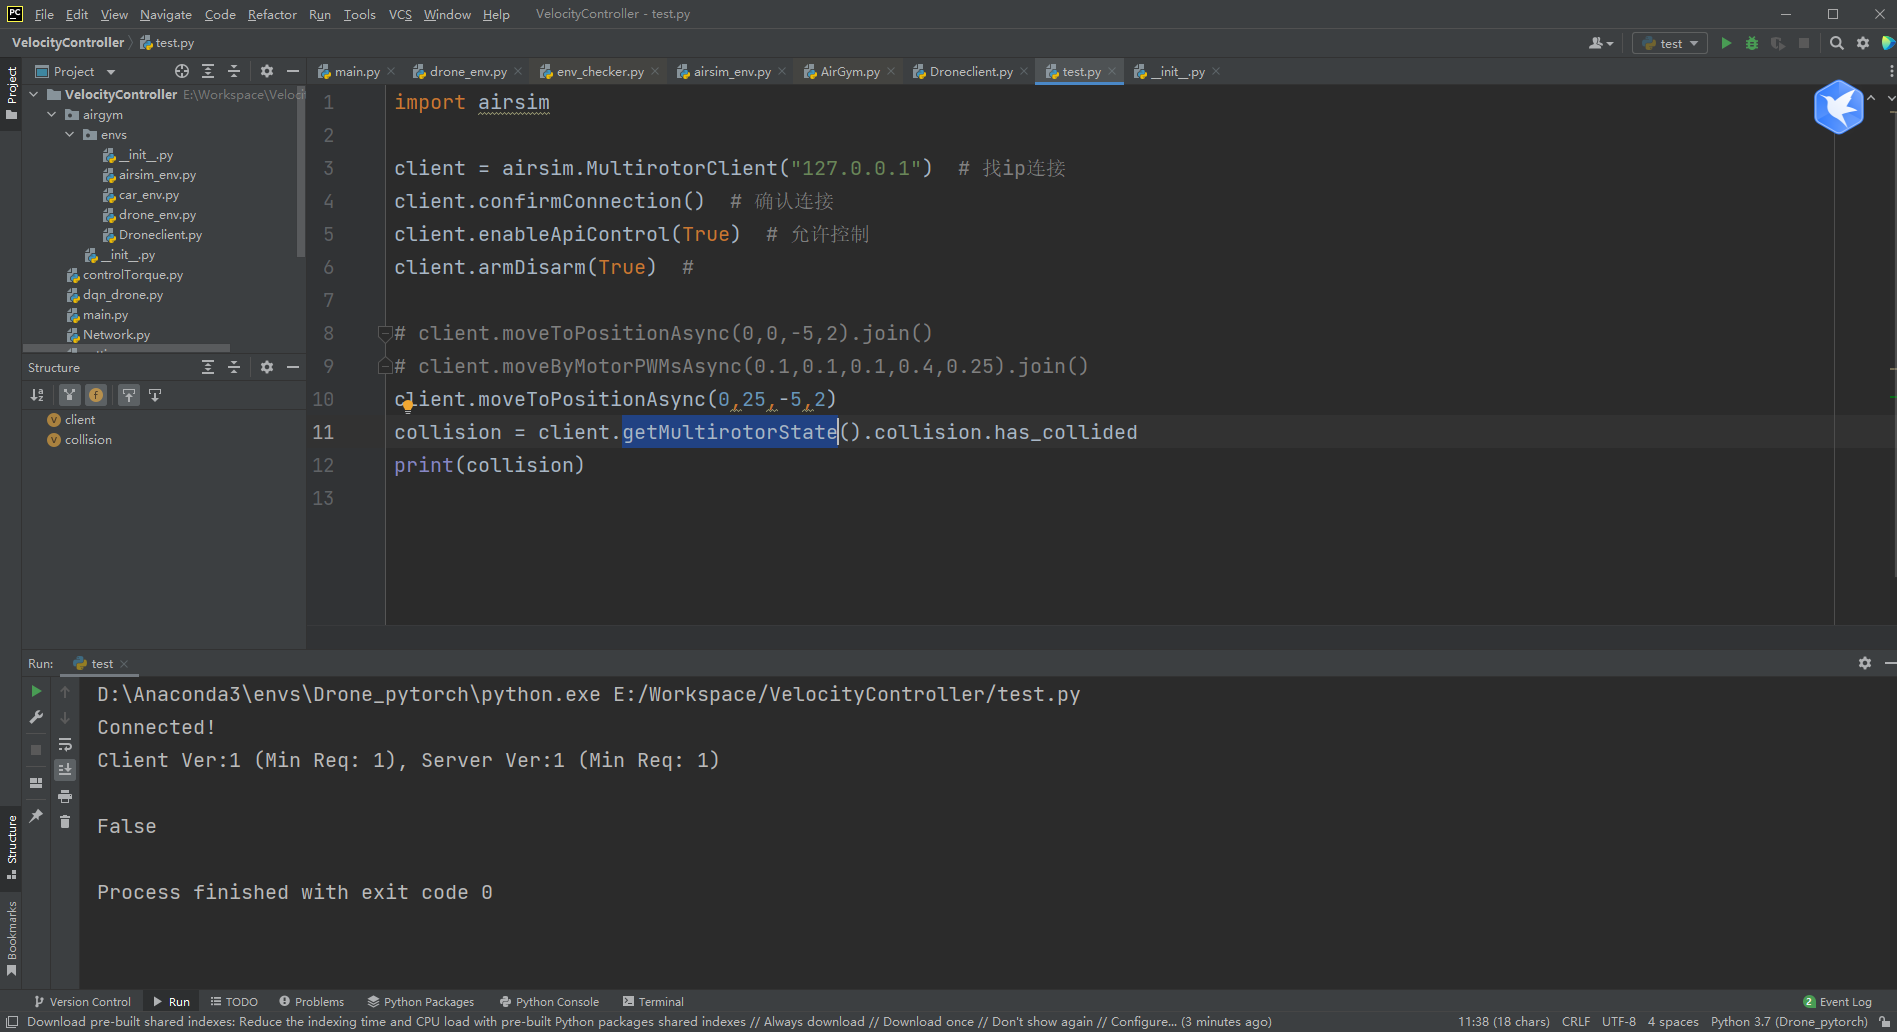This screenshot has width=1897, height=1032.
Task: Expand all in Project panel
Action: click(208, 71)
